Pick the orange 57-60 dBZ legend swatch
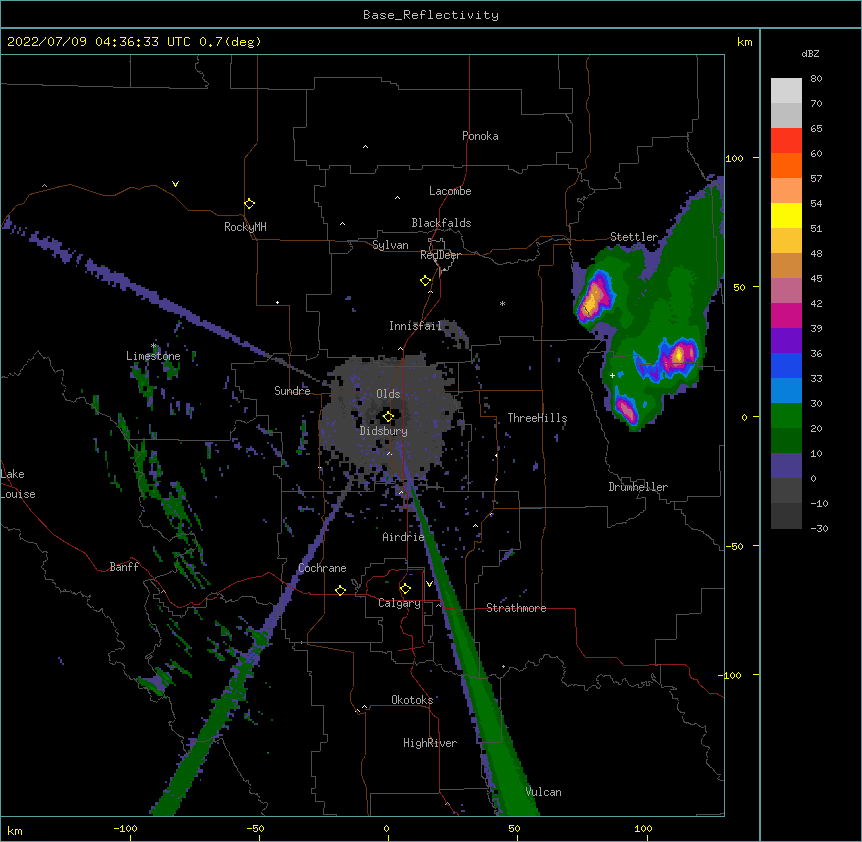This screenshot has width=862, height=842. pos(786,165)
